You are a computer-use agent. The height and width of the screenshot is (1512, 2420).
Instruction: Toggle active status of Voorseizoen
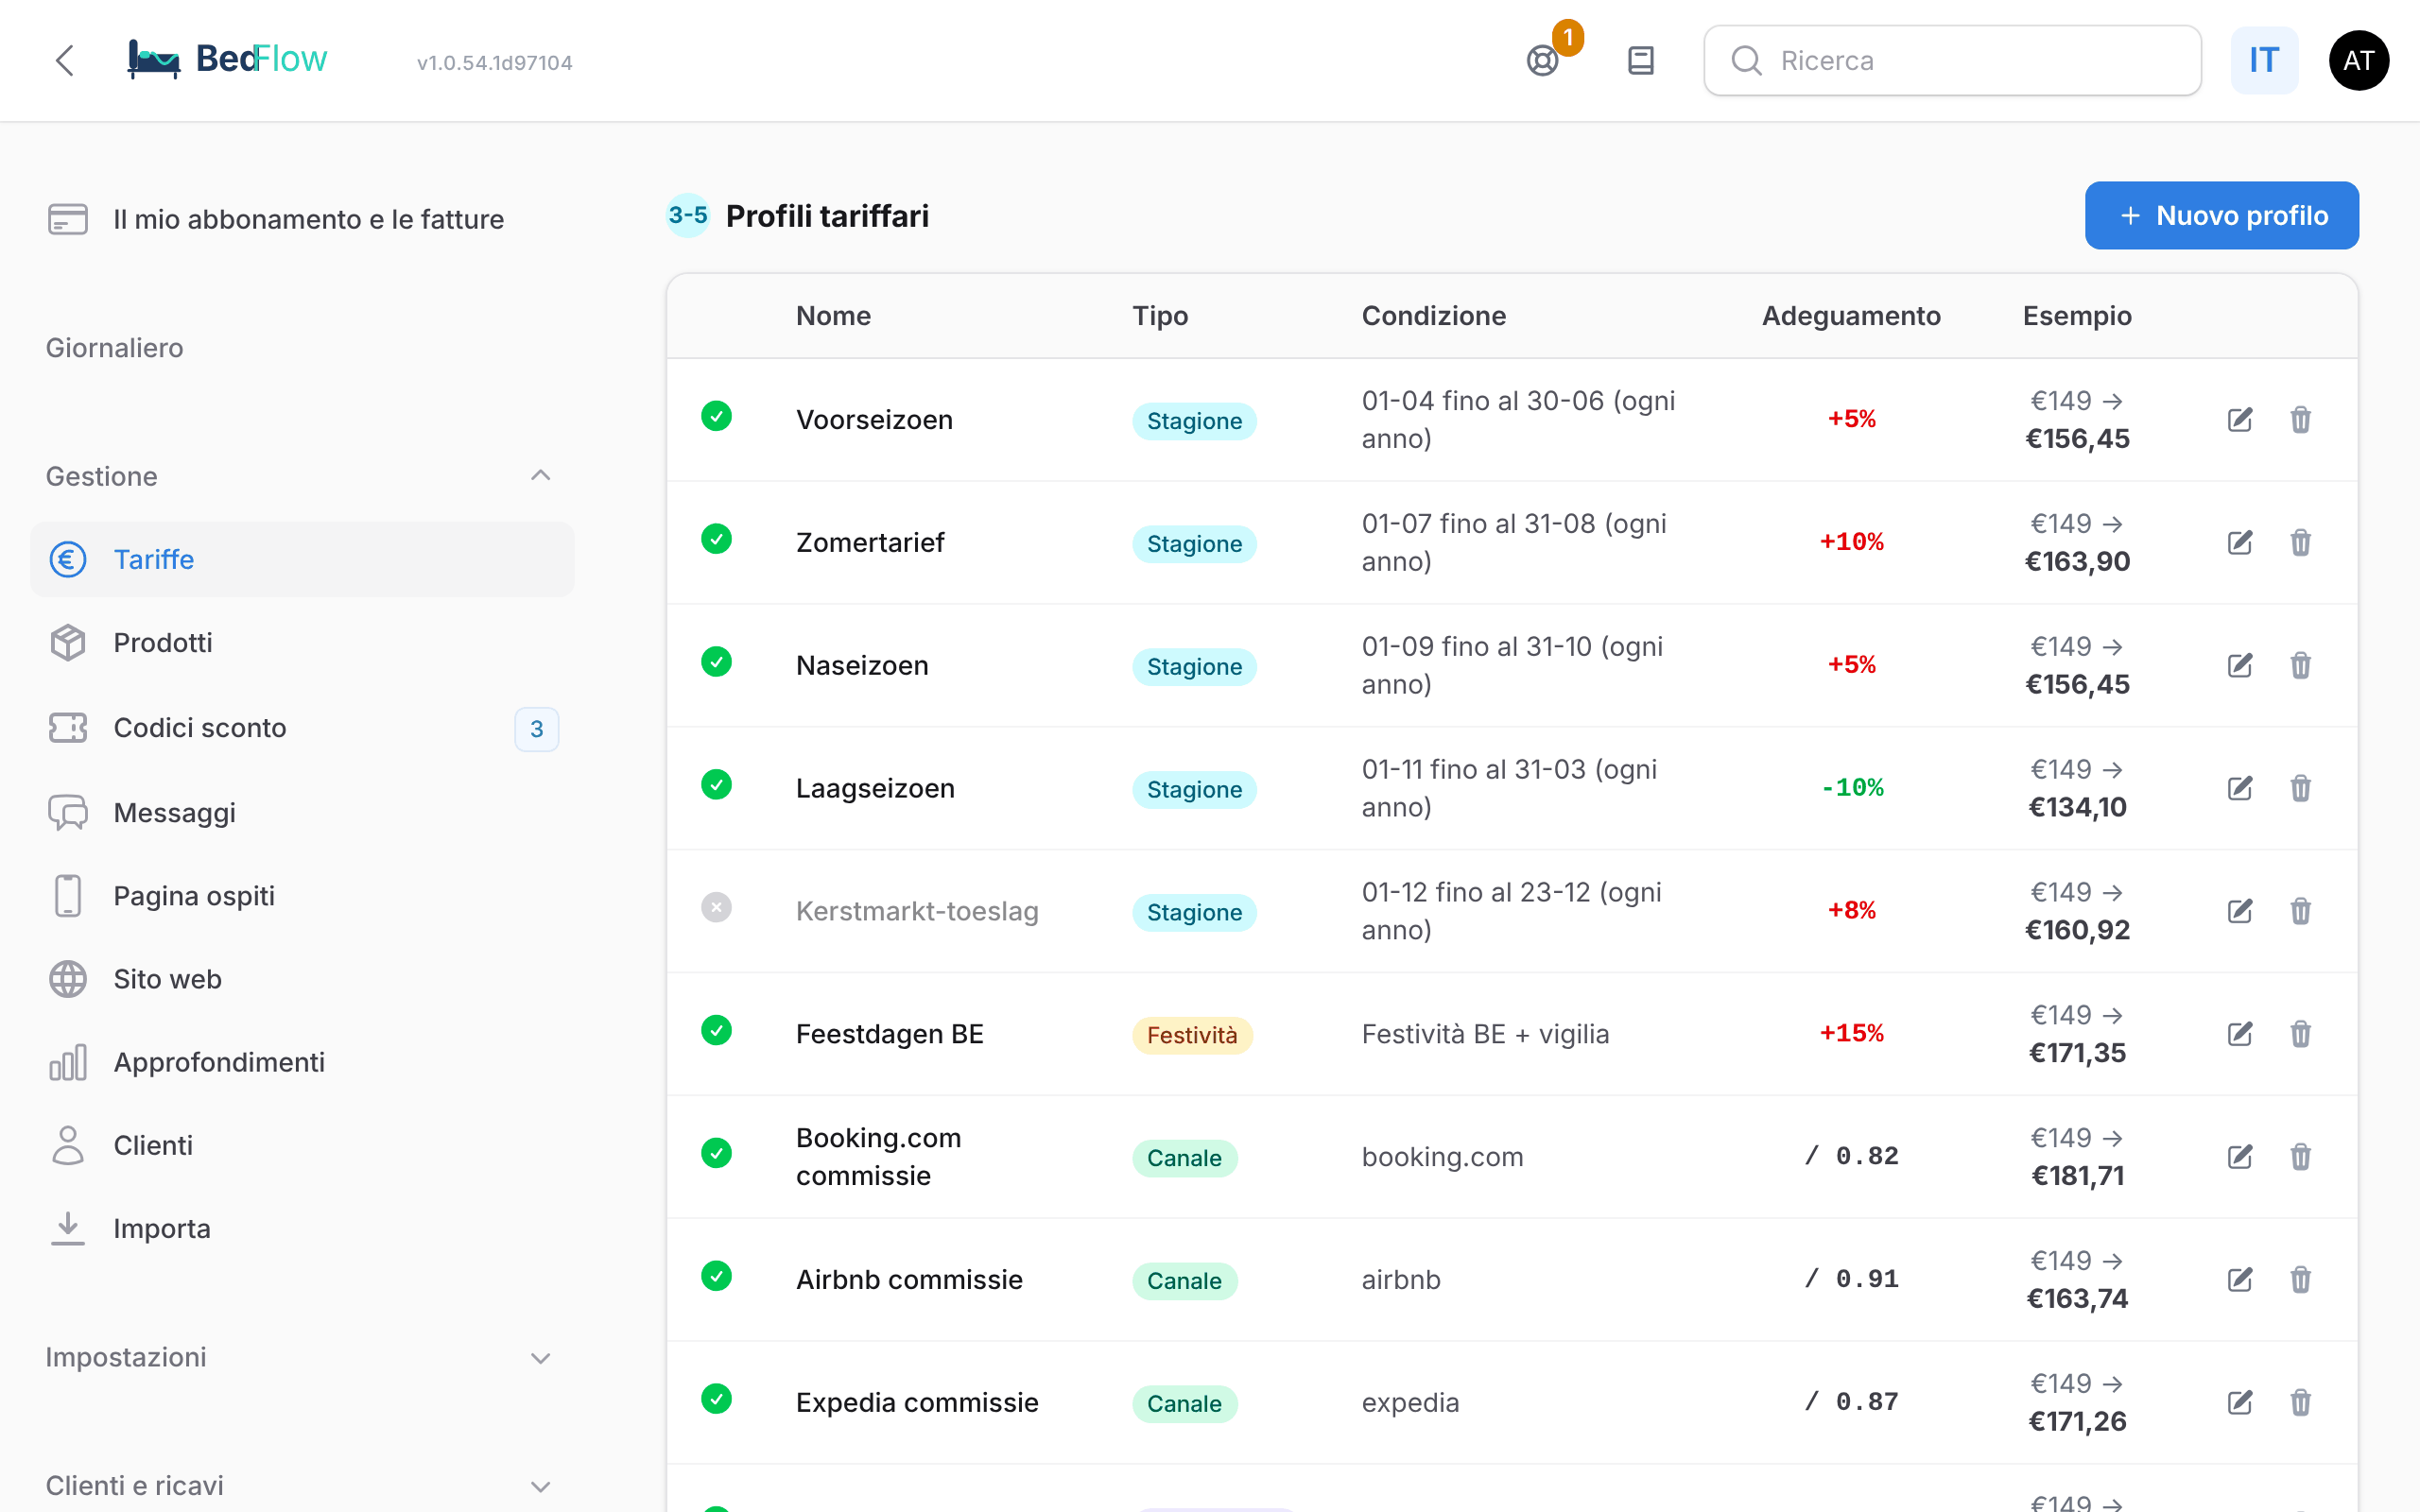click(x=716, y=416)
